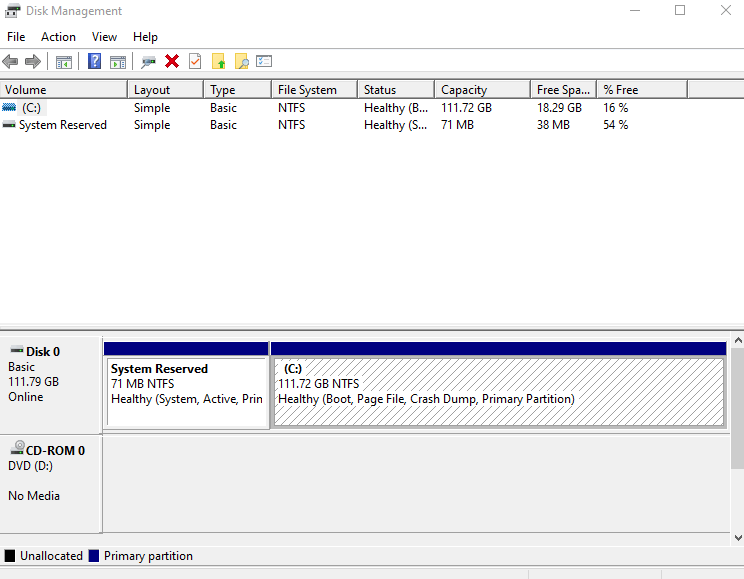The height and width of the screenshot is (579, 744).
Task: Sort by the Status column header
Action: (x=396, y=90)
